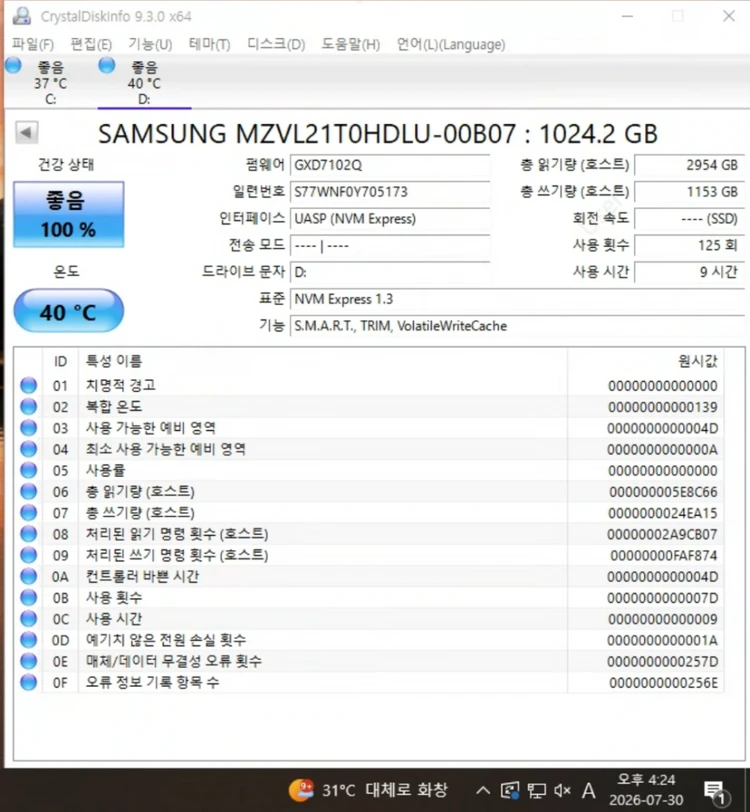Click status orb for 0F 오류 정보 기록 항목 수
This screenshot has width=750, height=812.
28,683
